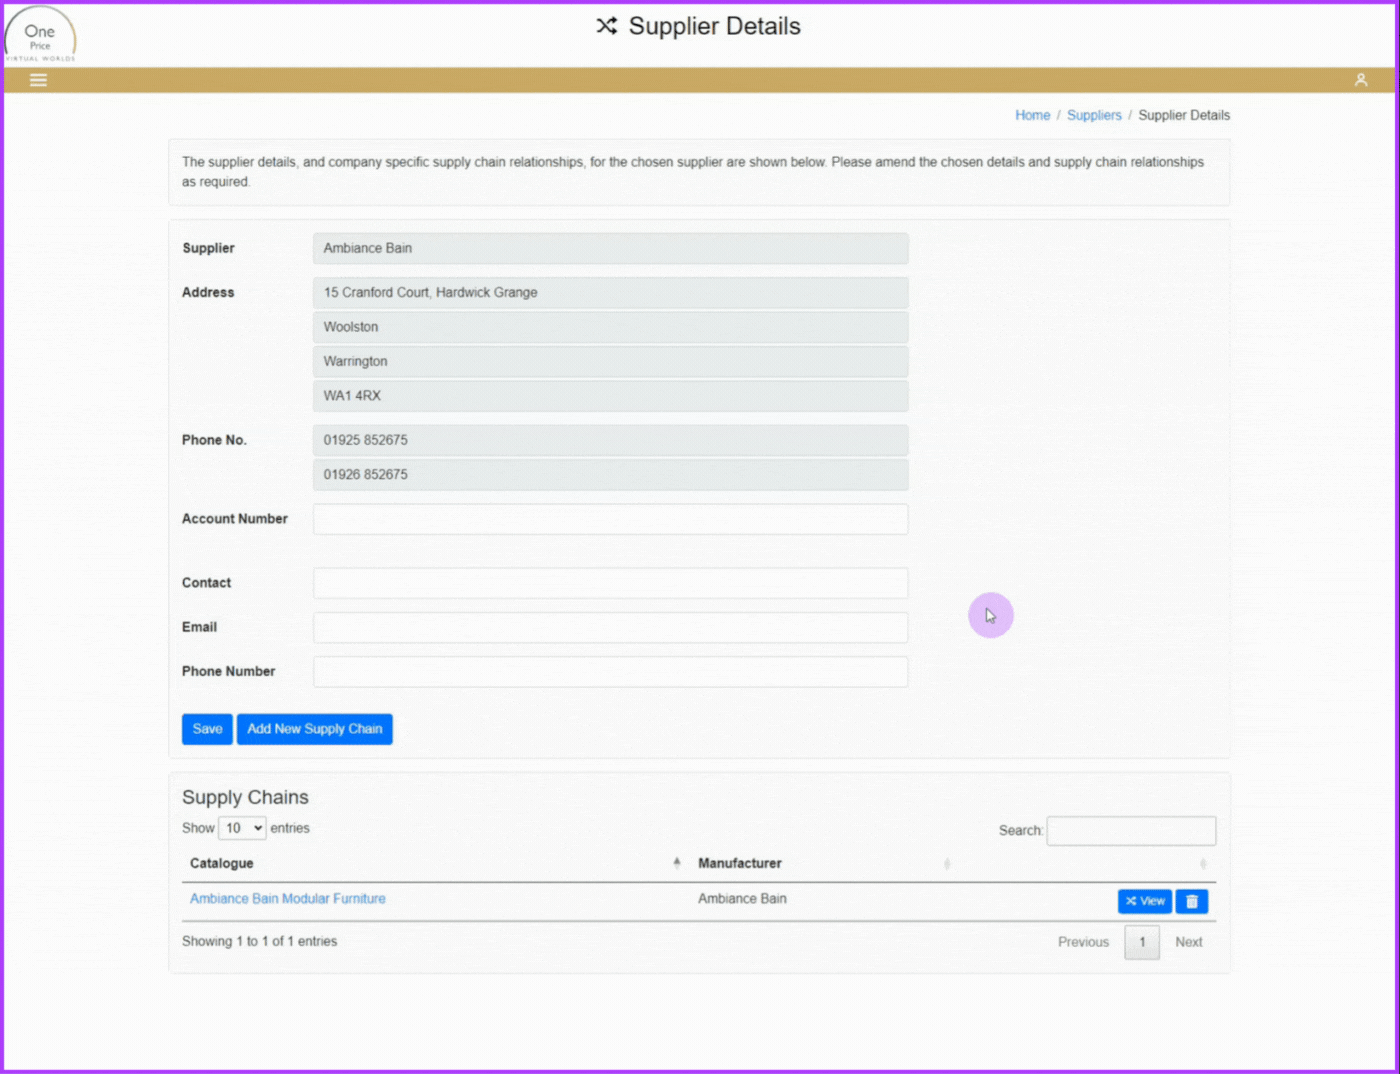Open the Show entries count dropdown

pos(242,828)
